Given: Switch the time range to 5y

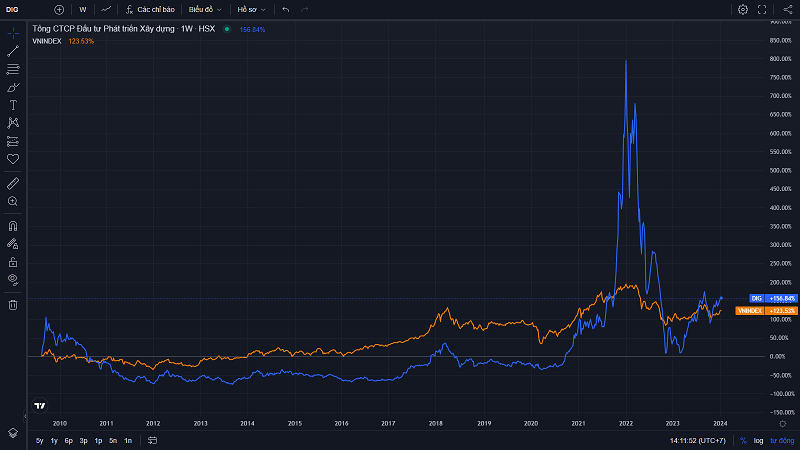Looking at the screenshot, I should [x=40, y=440].
